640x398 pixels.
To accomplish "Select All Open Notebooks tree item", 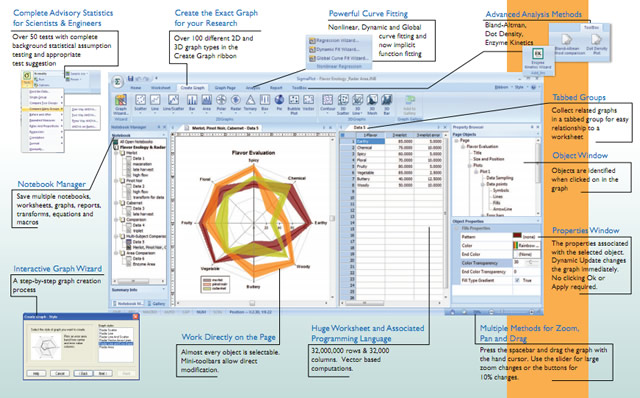I will coord(136,142).
